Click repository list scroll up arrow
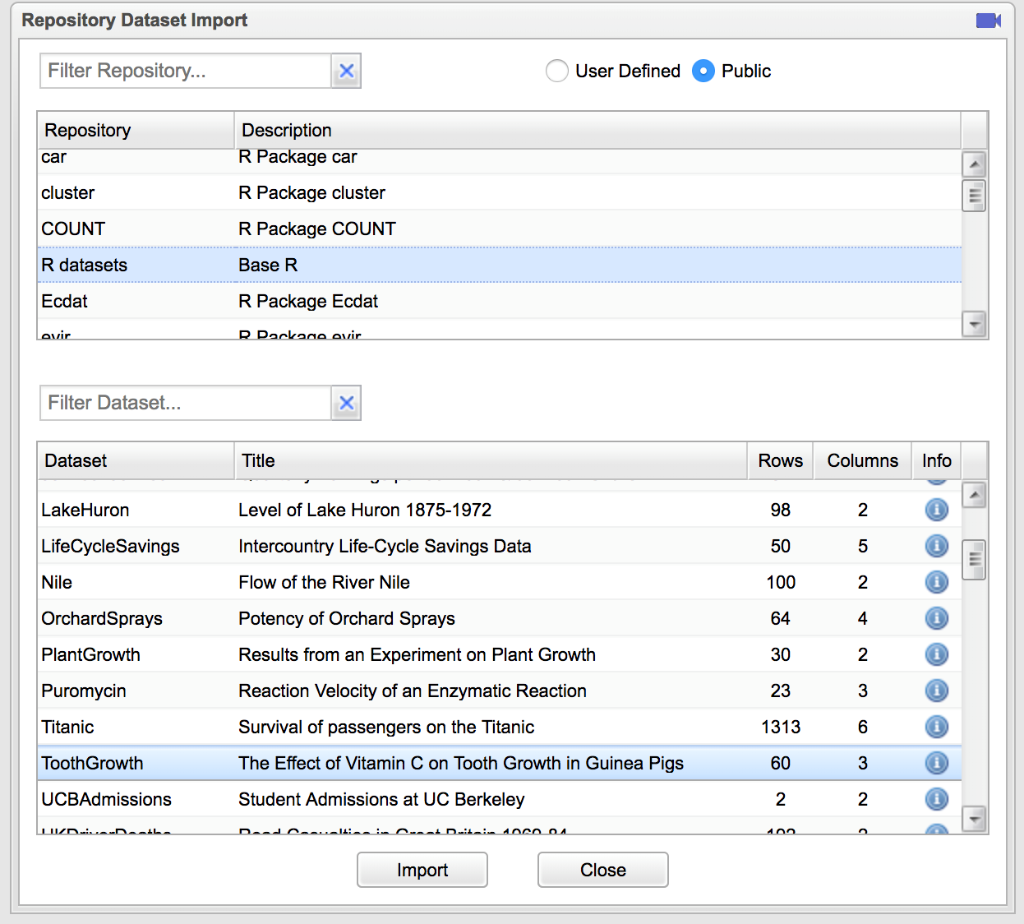This screenshot has width=1024, height=924. (x=974, y=164)
